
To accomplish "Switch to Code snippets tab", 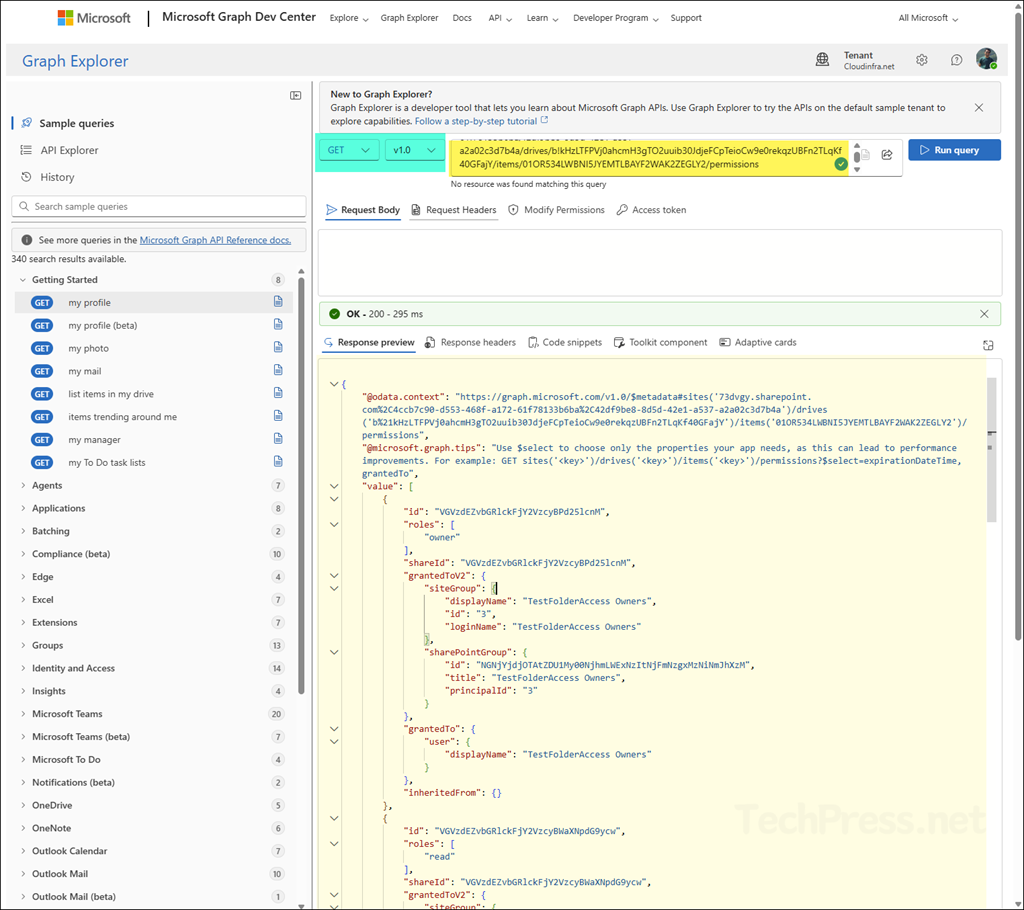I will pyautogui.click(x=565, y=342).
